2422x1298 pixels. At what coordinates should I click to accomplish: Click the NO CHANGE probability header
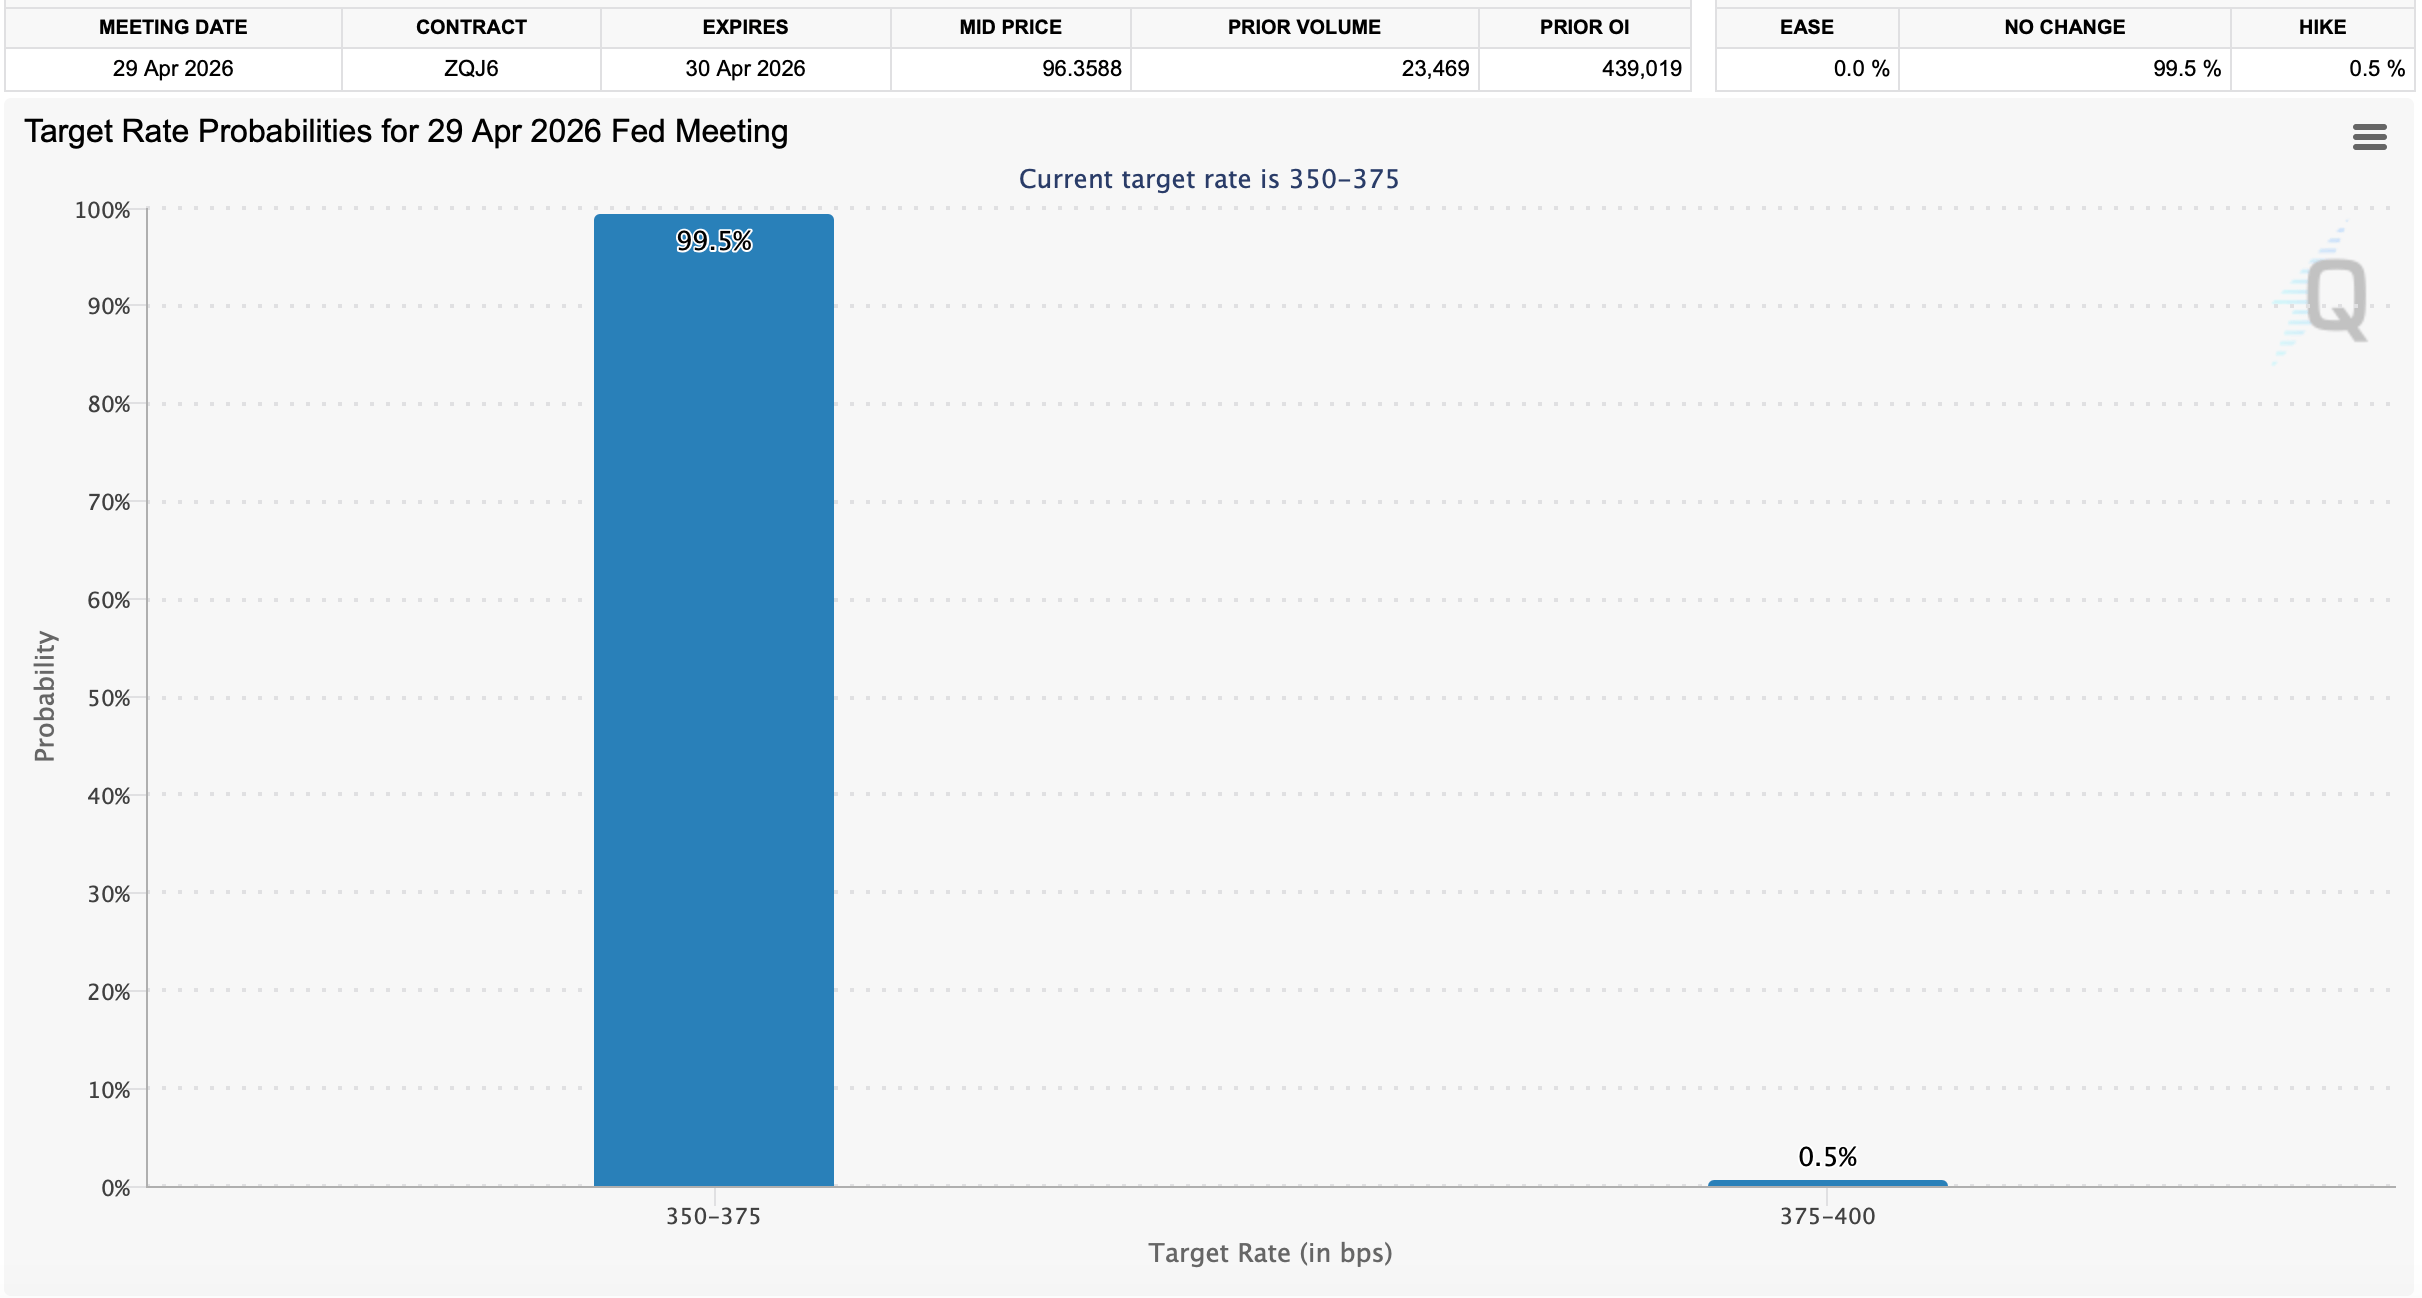pyautogui.click(x=2064, y=27)
